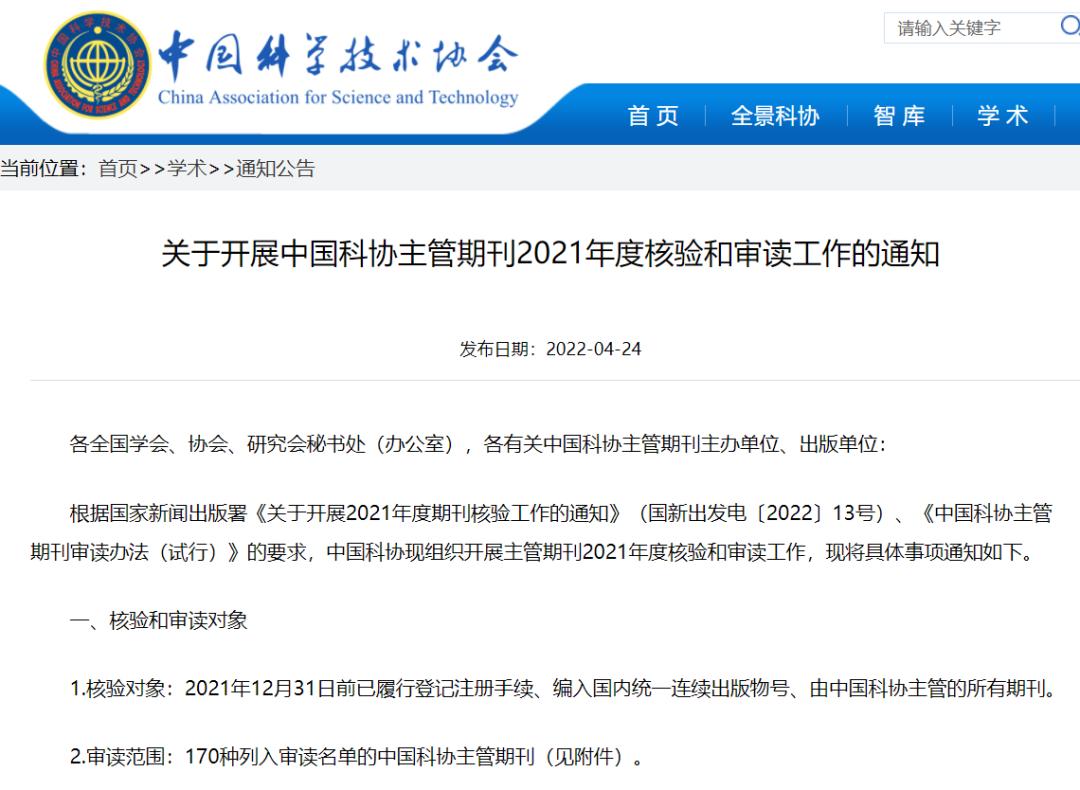
Task: Go to 学术 in the blue navigation bar
Action: pos(1002,116)
